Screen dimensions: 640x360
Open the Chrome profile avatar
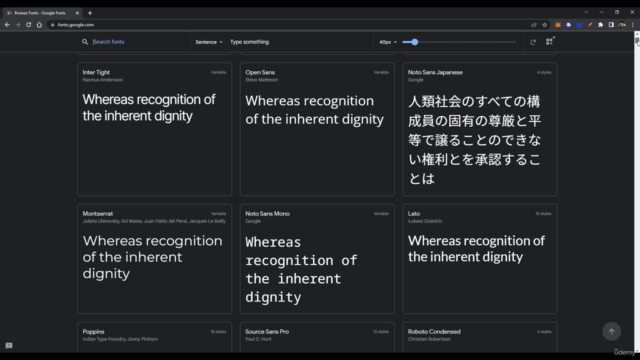point(622,25)
